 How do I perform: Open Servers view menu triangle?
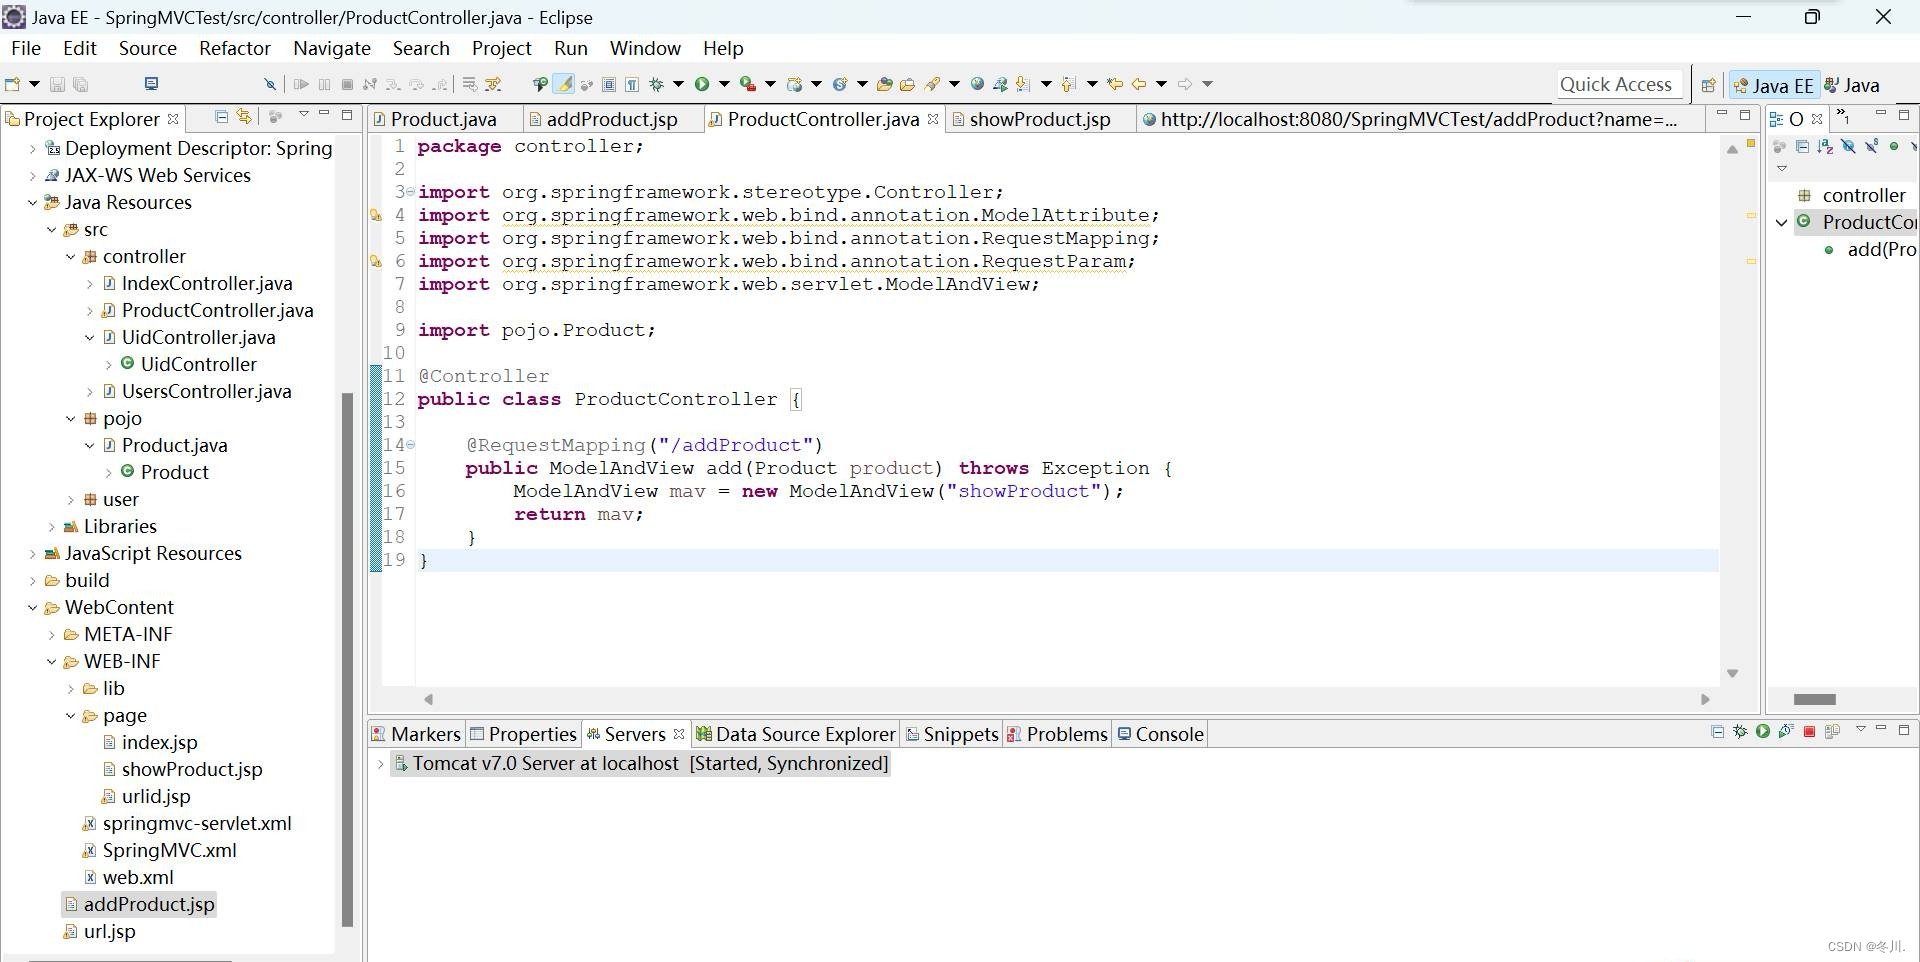(1861, 729)
